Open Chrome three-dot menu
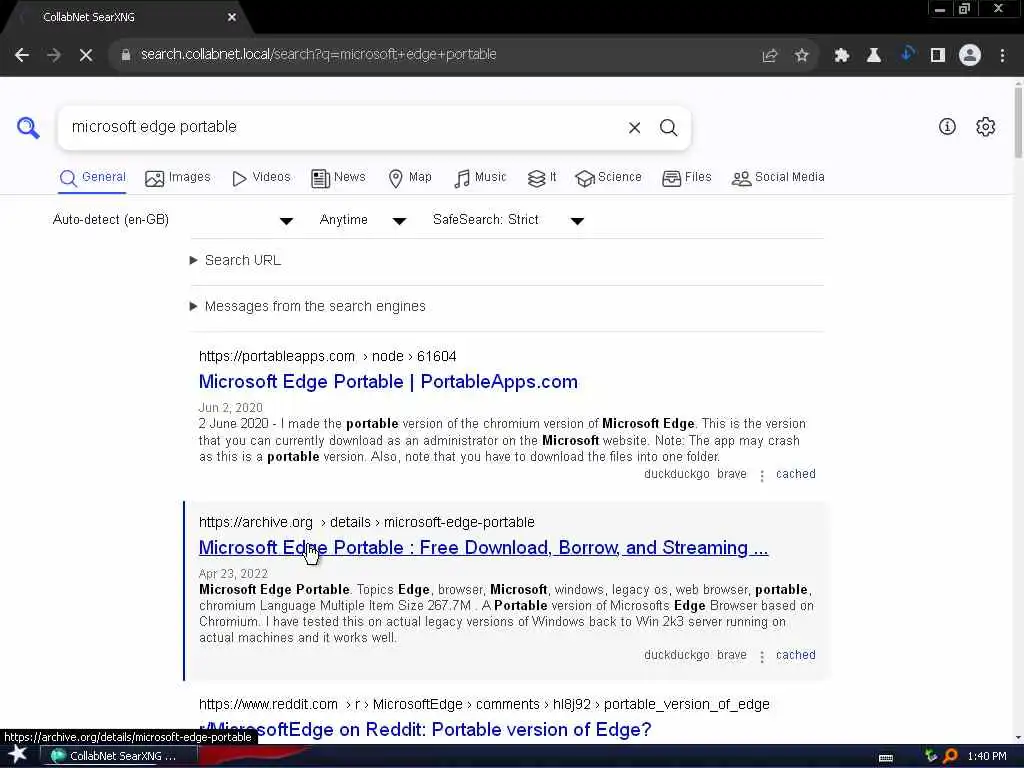This screenshot has height=768, width=1024. [x=1002, y=56]
